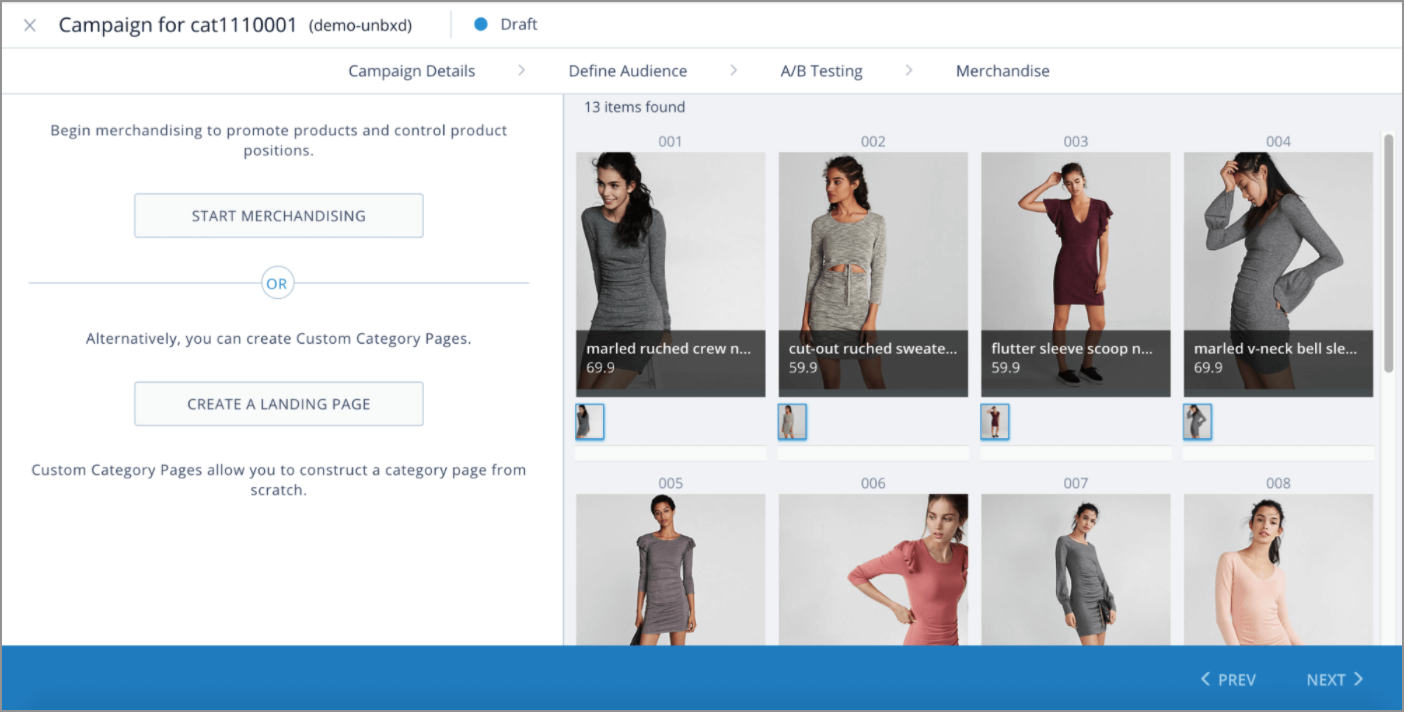Close the campaign editor with the X icon
The width and height of the screenshot is (1404, 716).
pyautogui.click(x=30, y=25)
